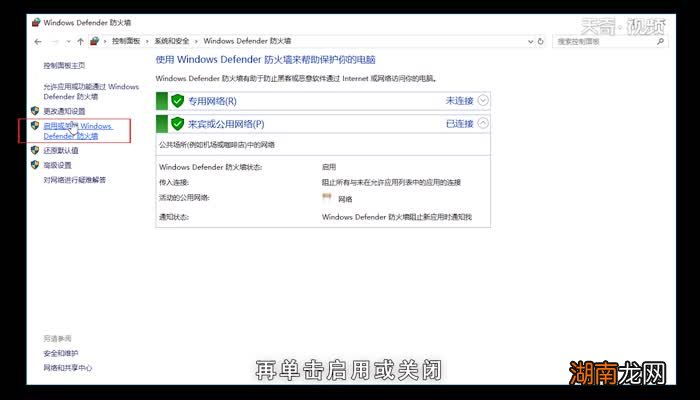This screenshot has width=700, height=400.
Task: Click the 传入连接 label
Action: [x=174, y=183]
